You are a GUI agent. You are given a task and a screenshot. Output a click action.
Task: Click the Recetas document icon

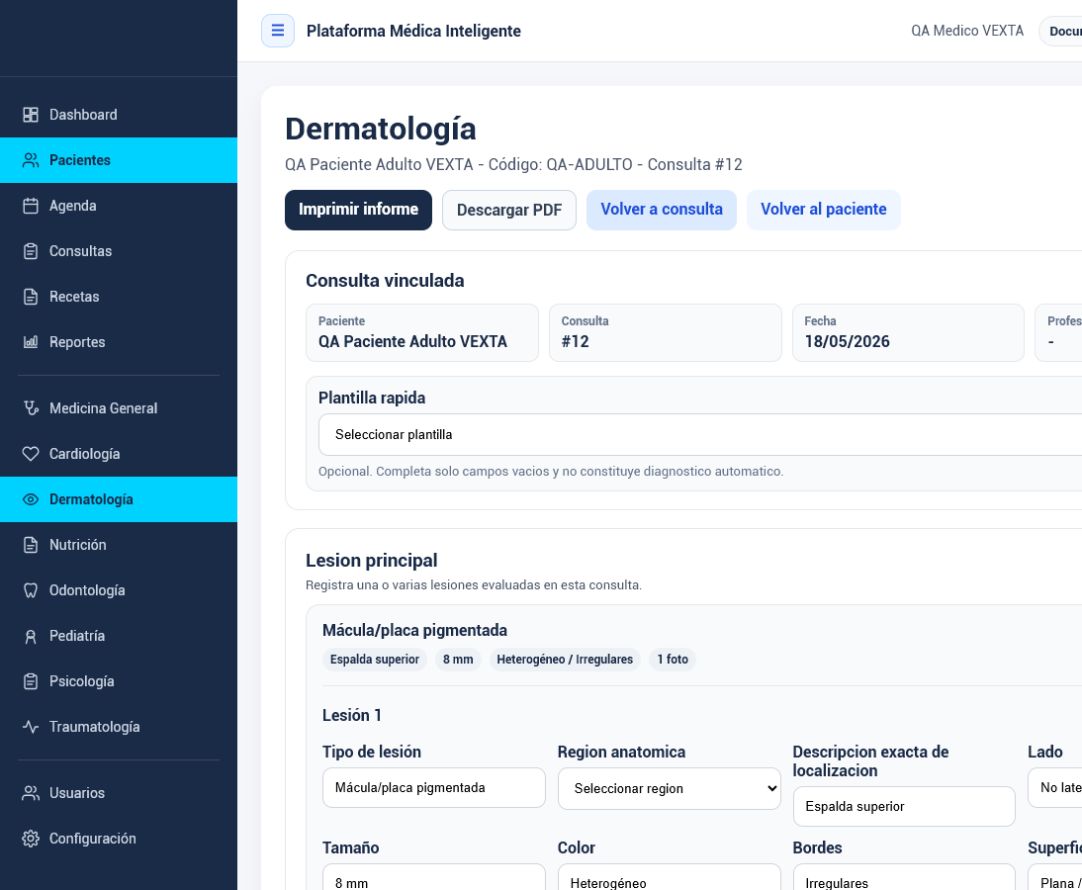click(x=30, y=297)
